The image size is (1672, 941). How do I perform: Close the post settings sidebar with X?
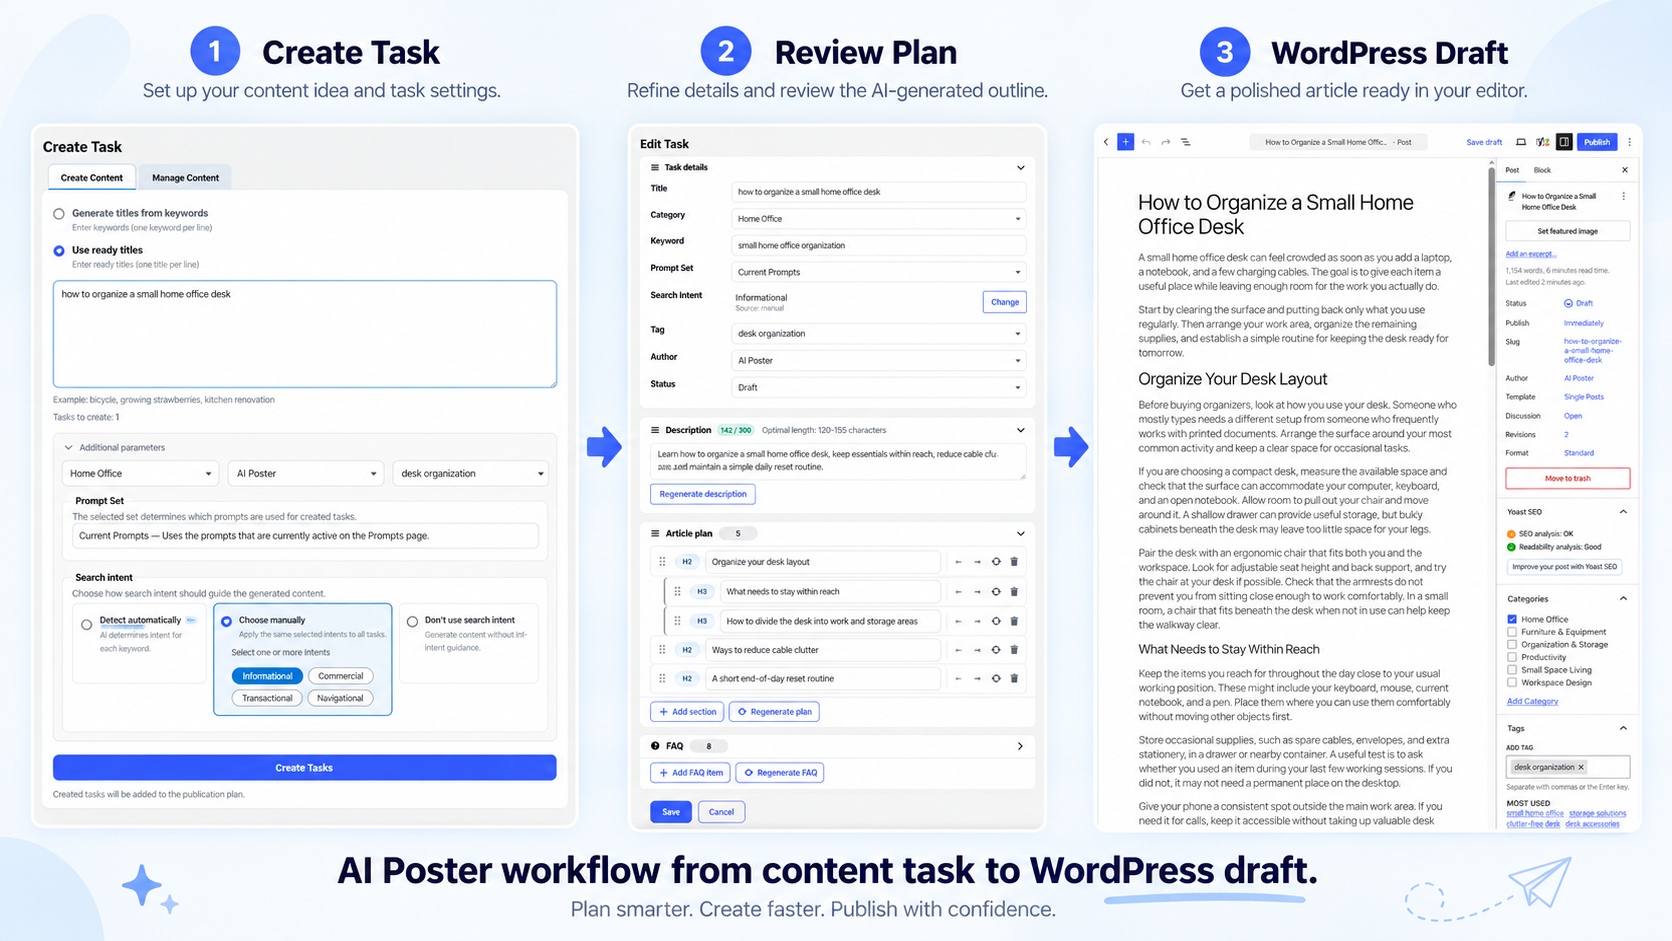tap(1625, 170)
